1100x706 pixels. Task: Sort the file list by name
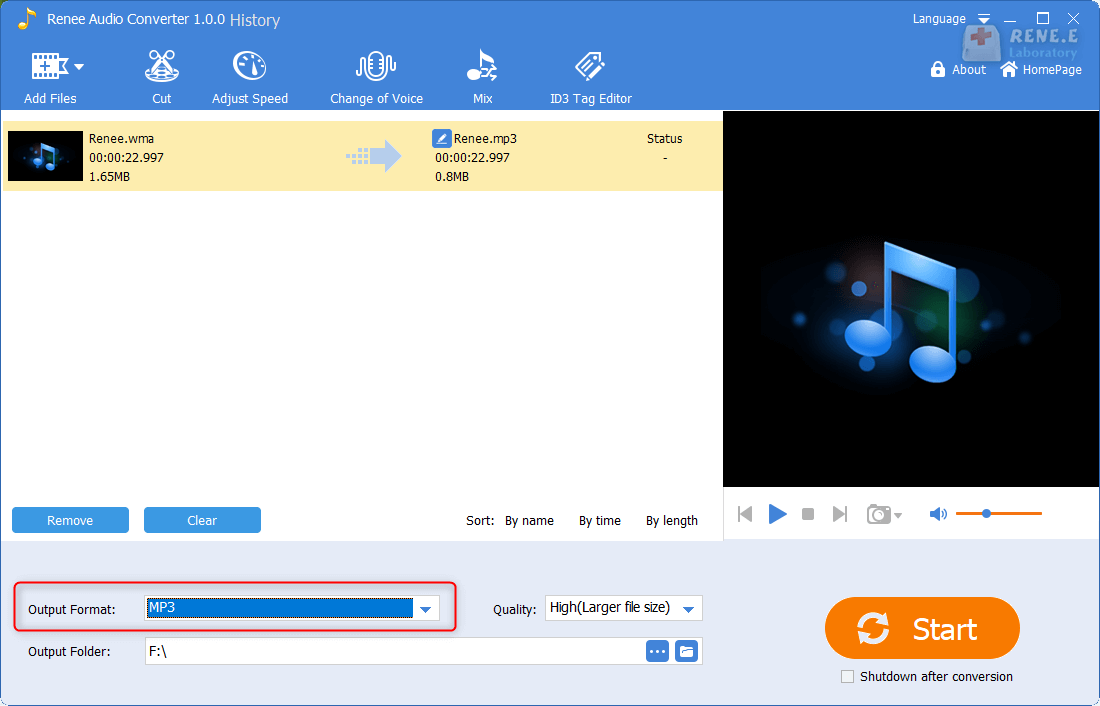point(529,521)
